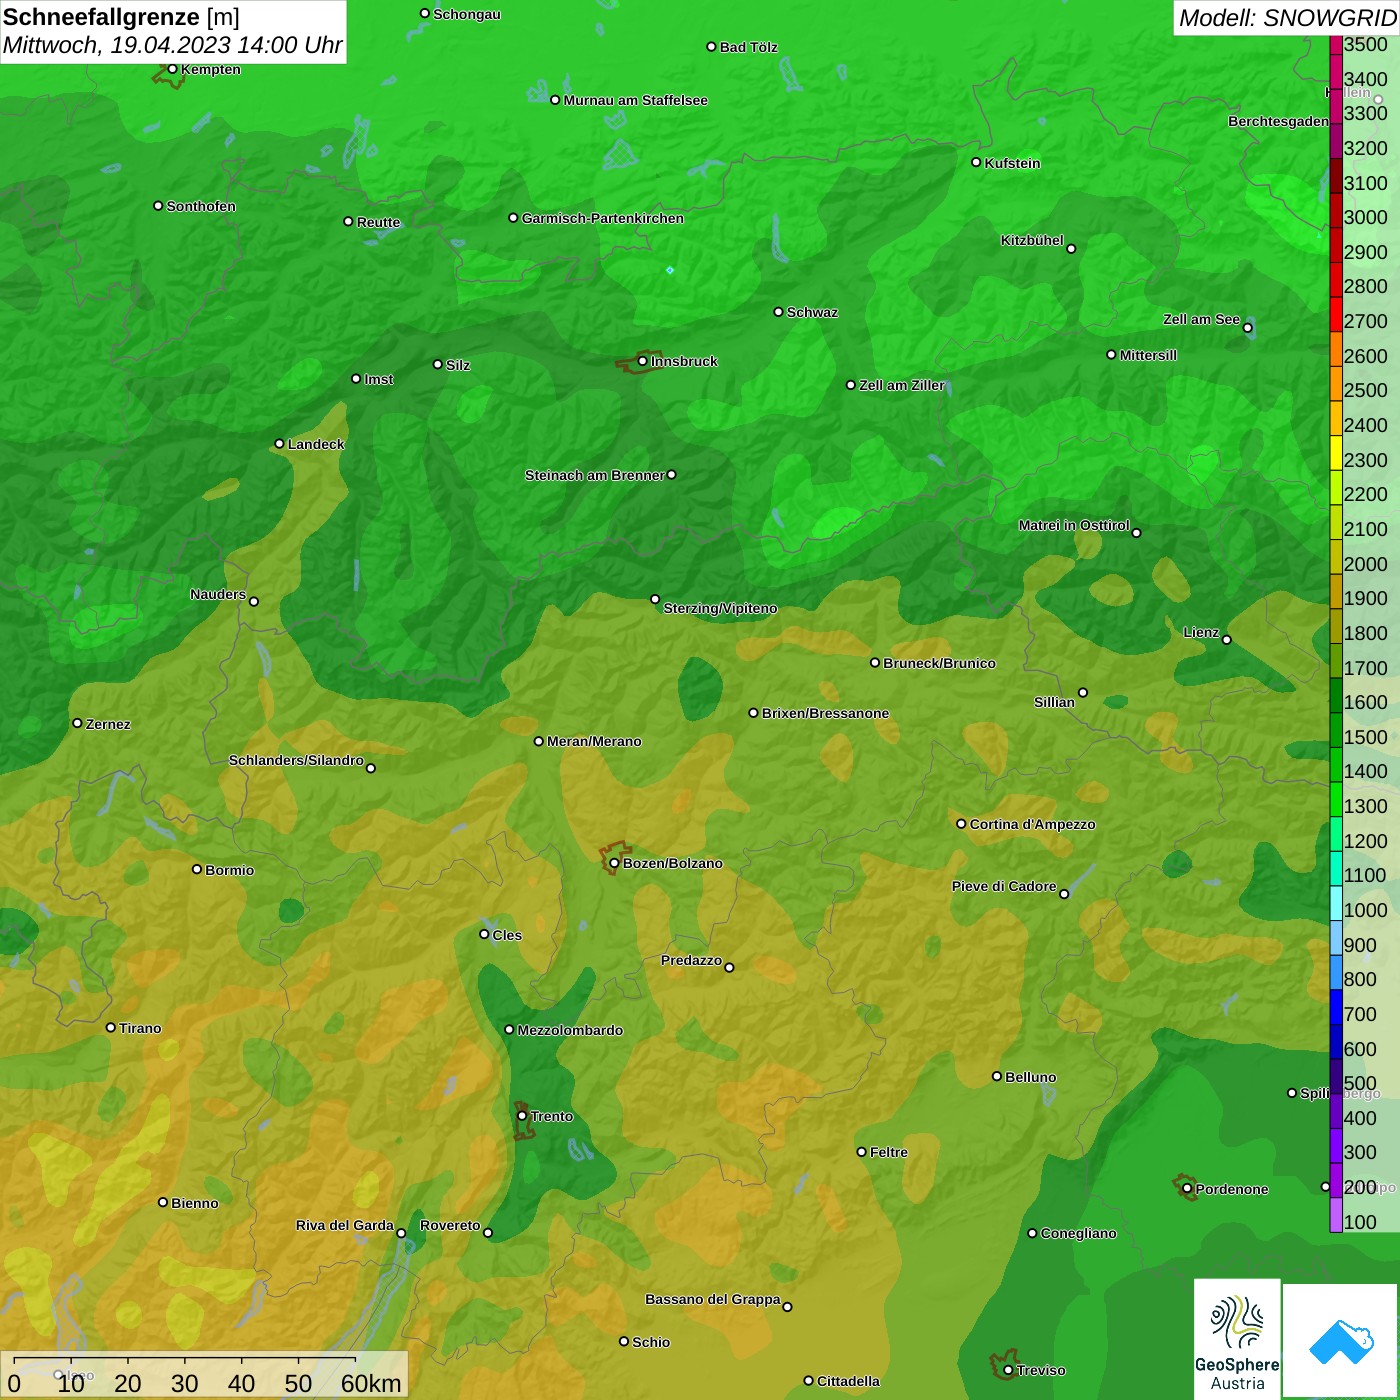Pick the Lienz location marker

(1227, 640)
